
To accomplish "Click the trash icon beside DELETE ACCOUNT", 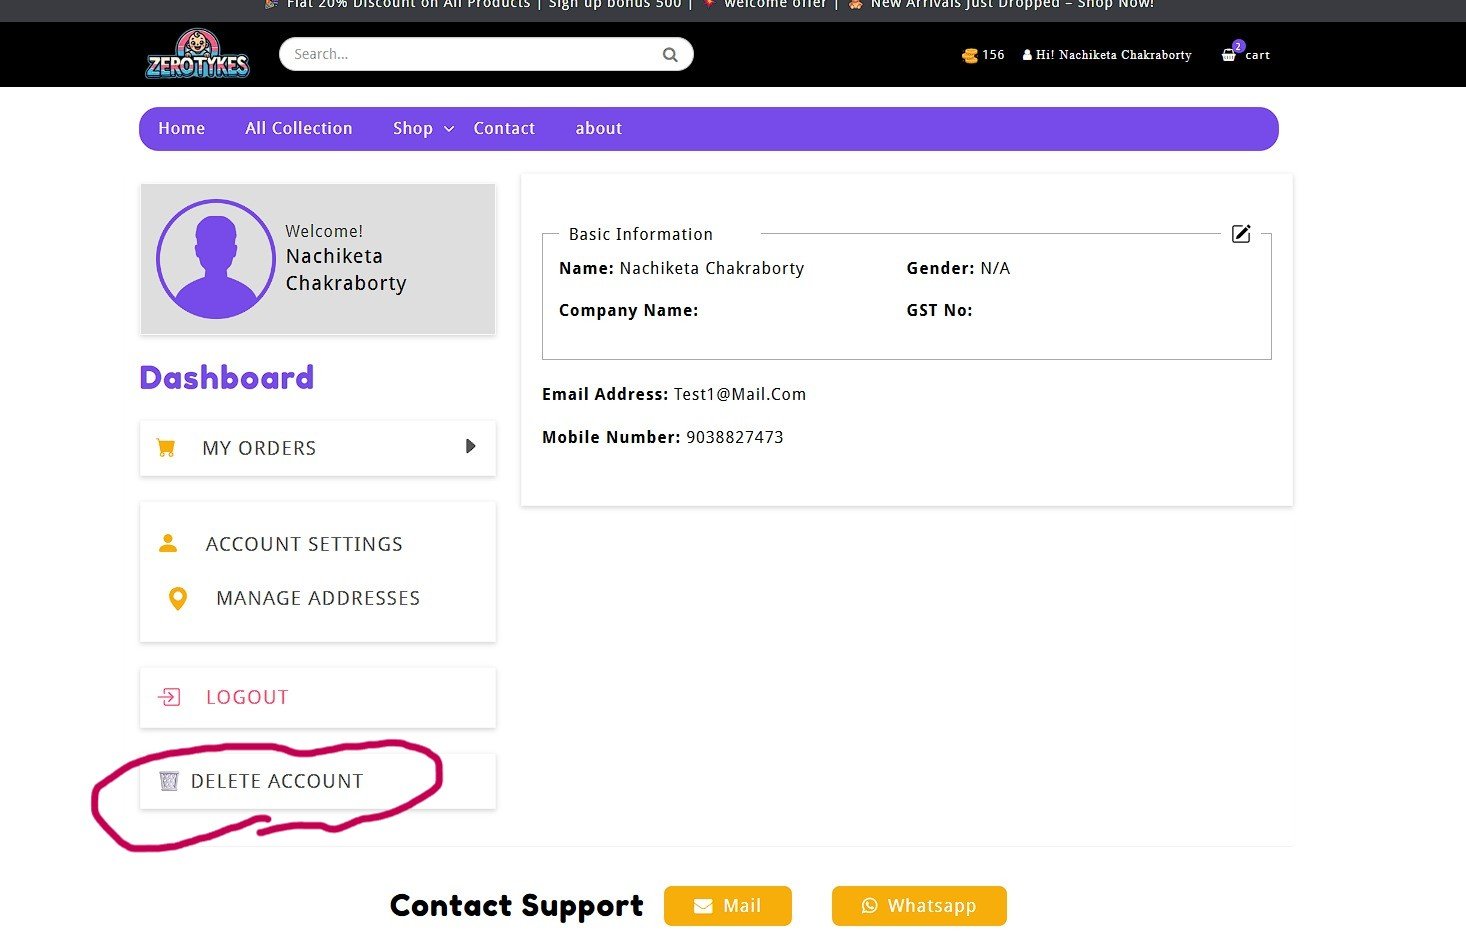I will 168,780.
